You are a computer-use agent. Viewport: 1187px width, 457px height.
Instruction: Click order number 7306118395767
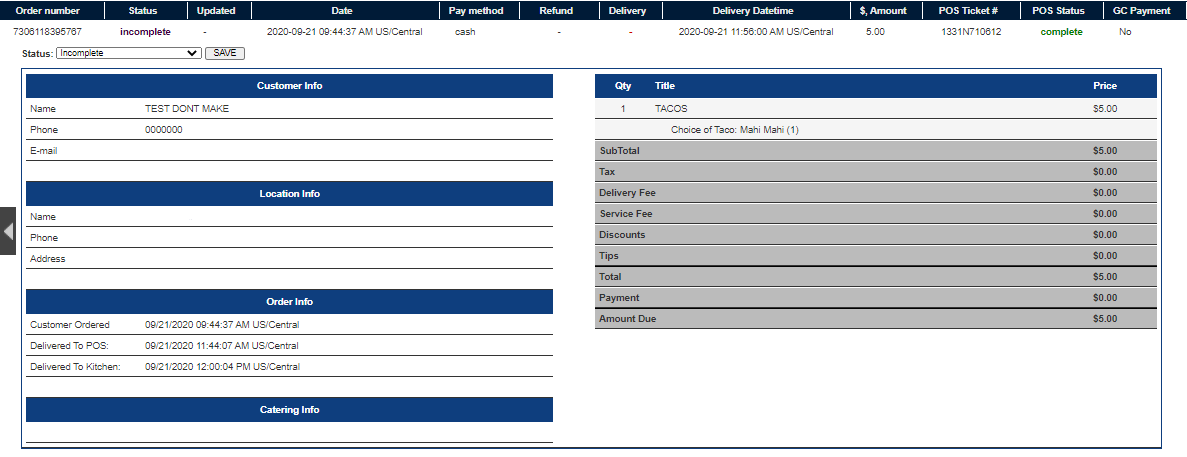[x=47, y=32]
